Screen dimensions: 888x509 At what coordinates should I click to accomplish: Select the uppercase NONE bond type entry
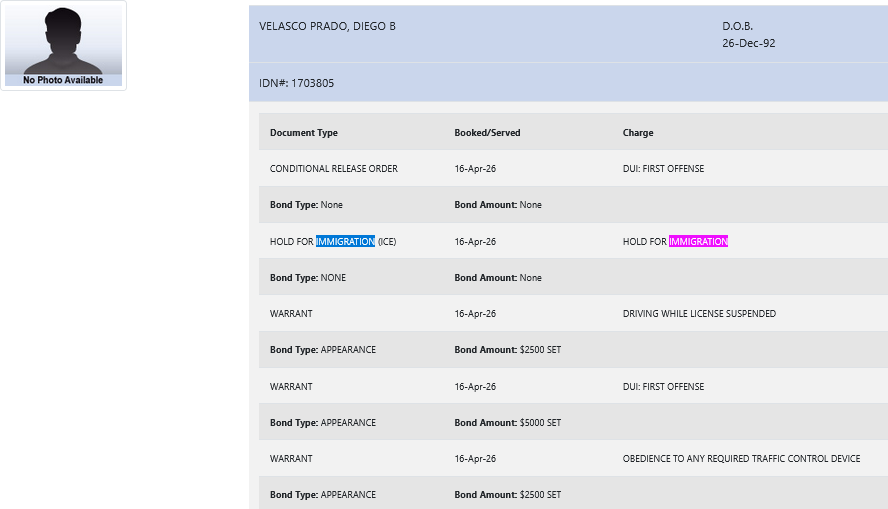point(333,278)
